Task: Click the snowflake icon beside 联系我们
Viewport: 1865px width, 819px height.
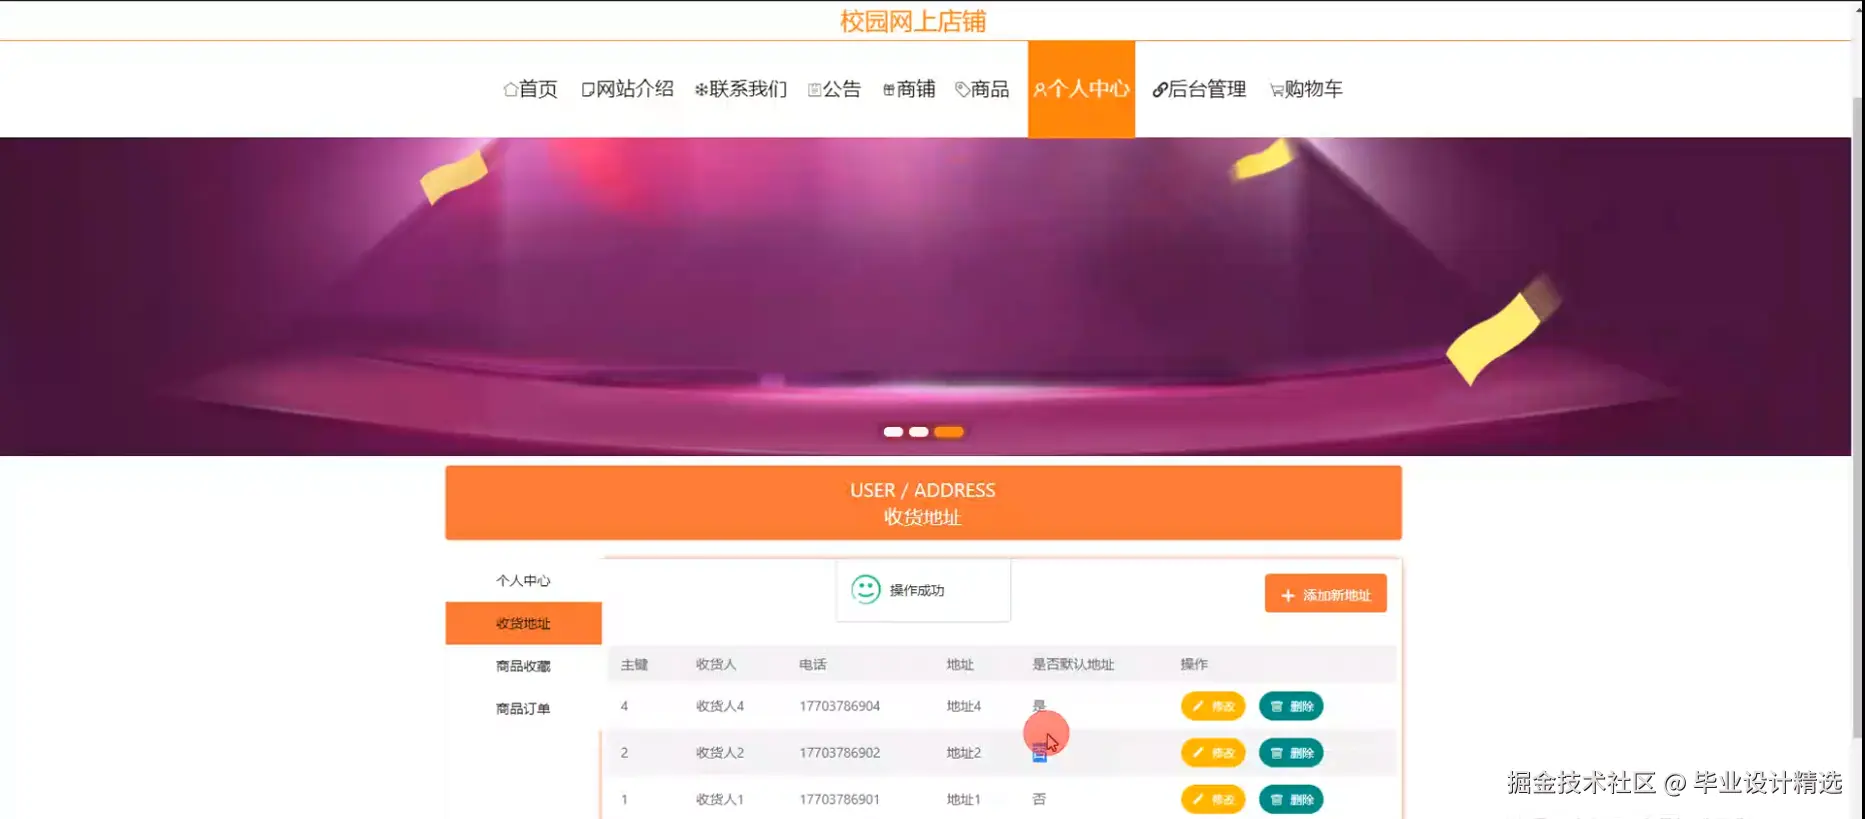Action: (x=701, y=90)
